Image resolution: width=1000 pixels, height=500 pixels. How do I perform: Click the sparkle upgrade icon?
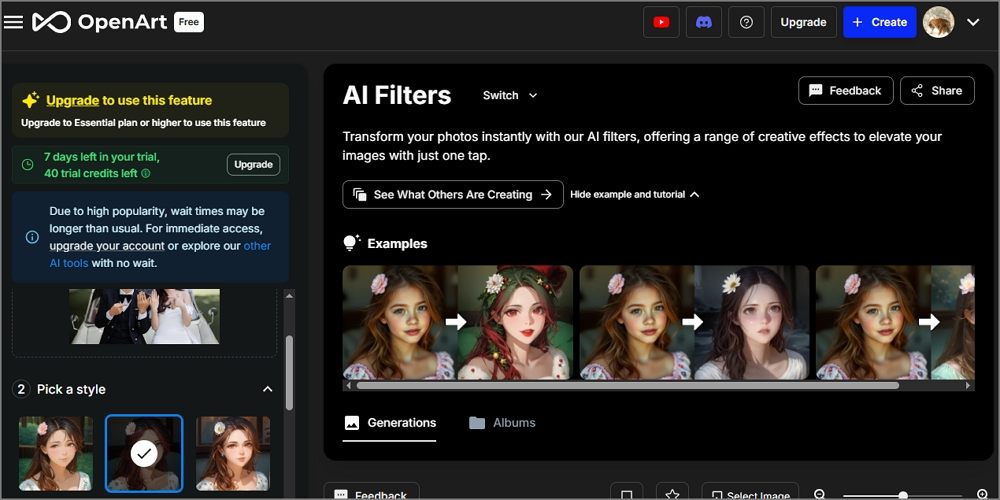[x=31, y=100]
